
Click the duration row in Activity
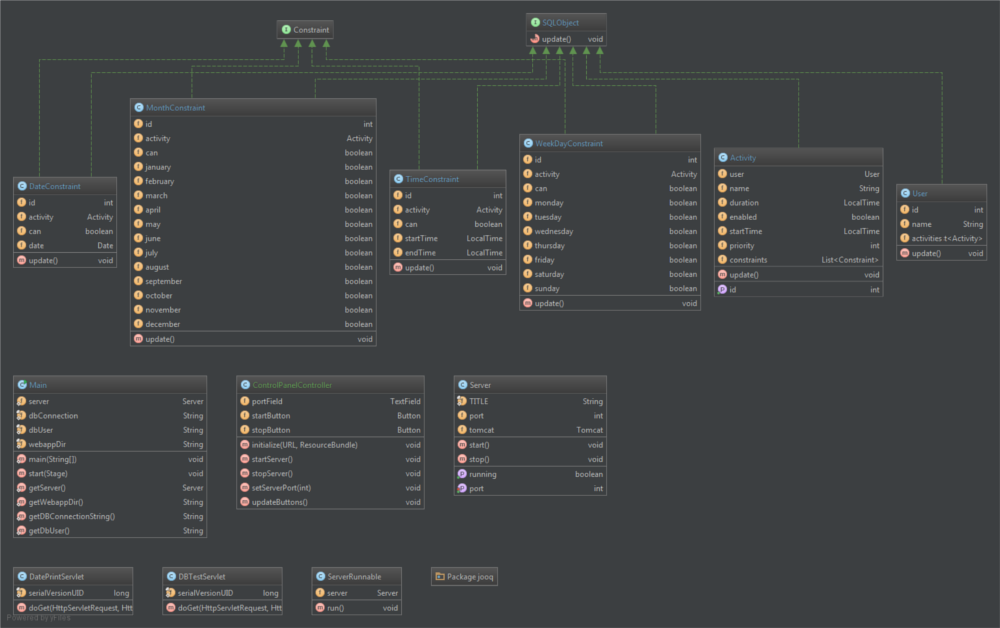coord(798,203)
